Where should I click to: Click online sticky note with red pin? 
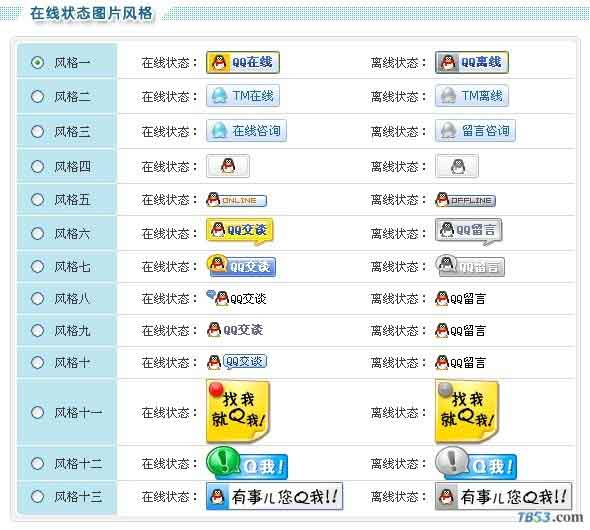click(x=238, y=412)
